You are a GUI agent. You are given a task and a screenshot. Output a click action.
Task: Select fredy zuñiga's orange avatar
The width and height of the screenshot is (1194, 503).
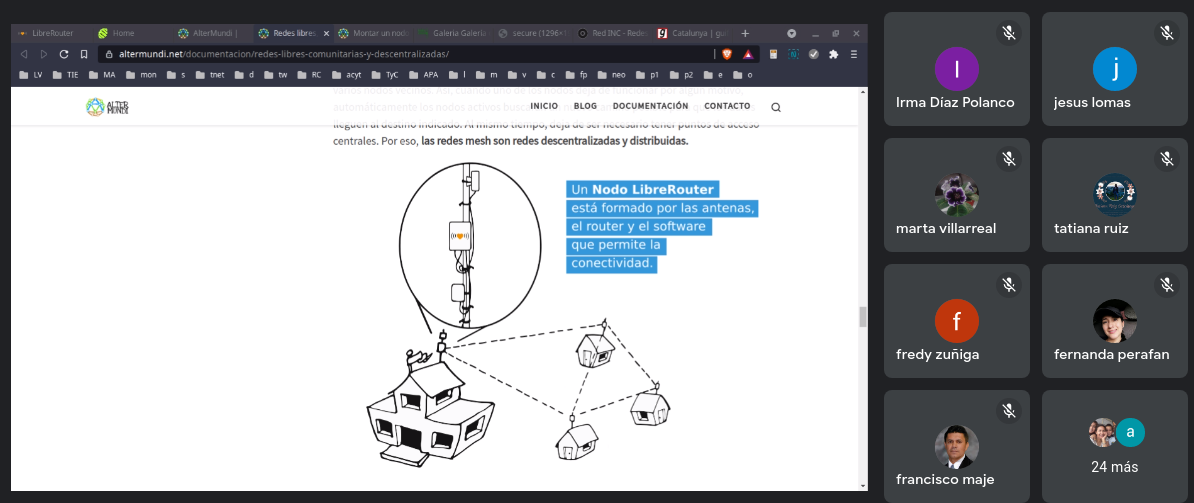point(956,321)
